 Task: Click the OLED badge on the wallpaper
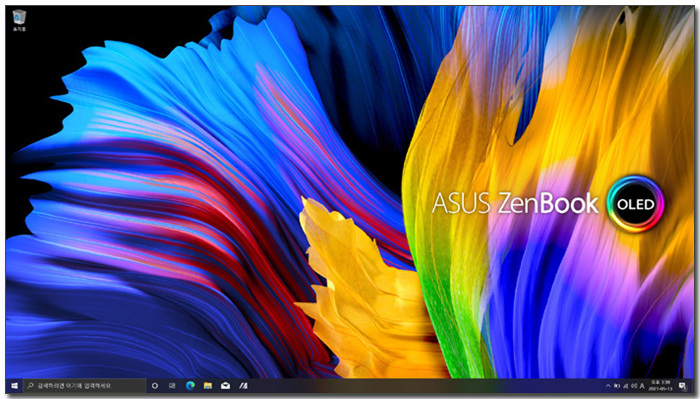pyautogui.click(x=635, y=204)
